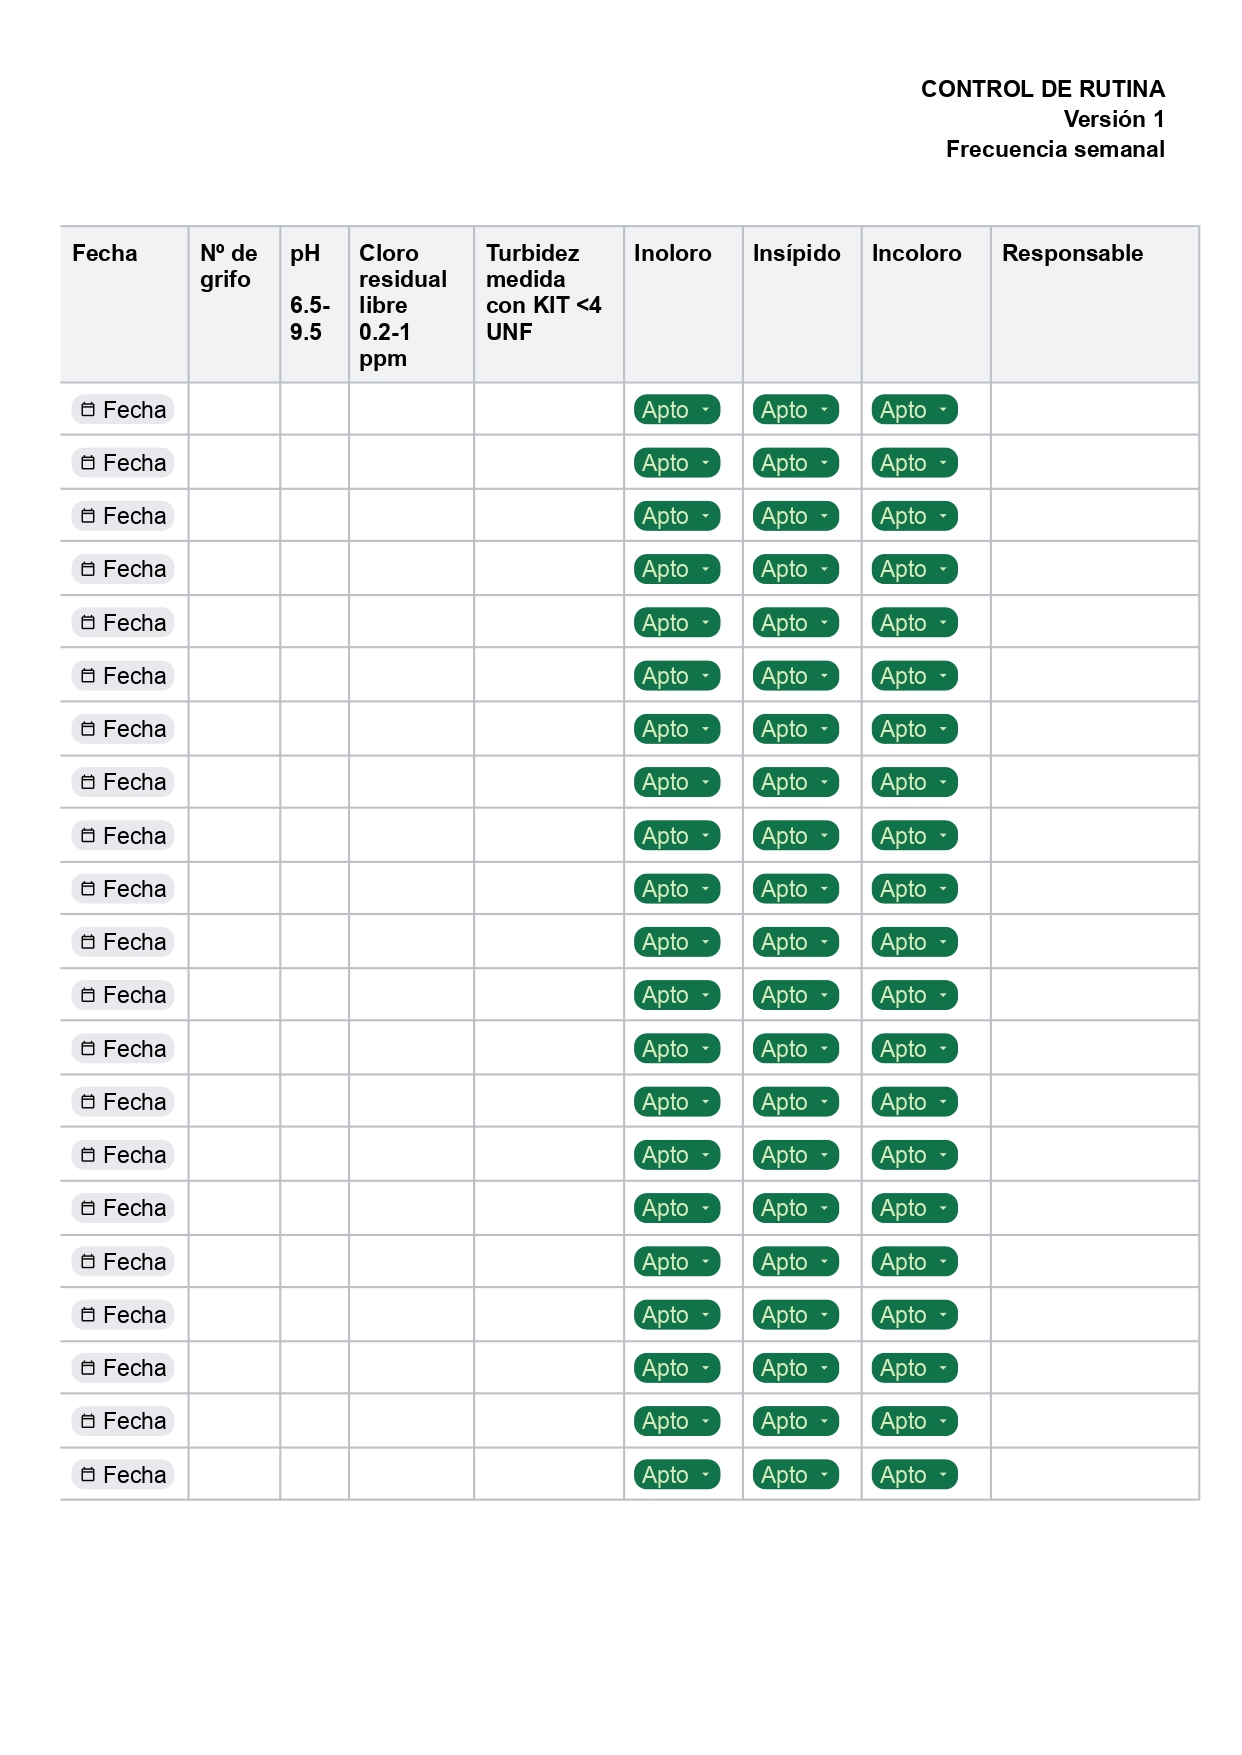1242x1755 pixels.
Task: Click the dropdown arrow on first-row Insípido Apto
Action: [824, 410]
